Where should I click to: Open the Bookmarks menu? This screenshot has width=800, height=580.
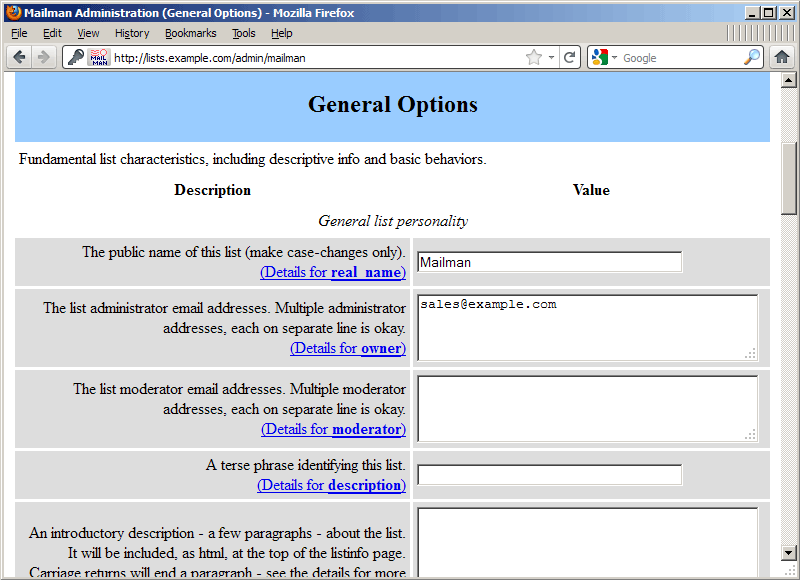click(190, 33)
